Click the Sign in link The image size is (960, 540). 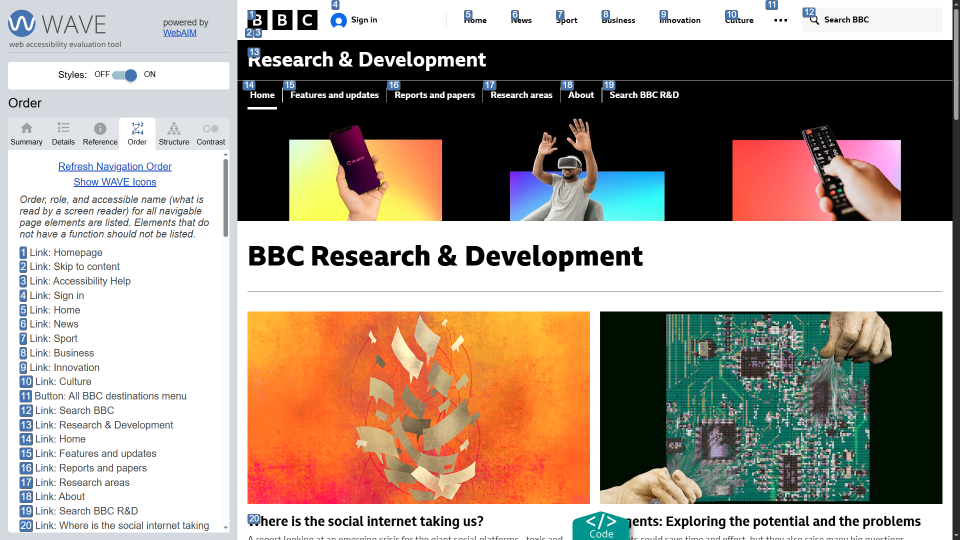(354, 20)
